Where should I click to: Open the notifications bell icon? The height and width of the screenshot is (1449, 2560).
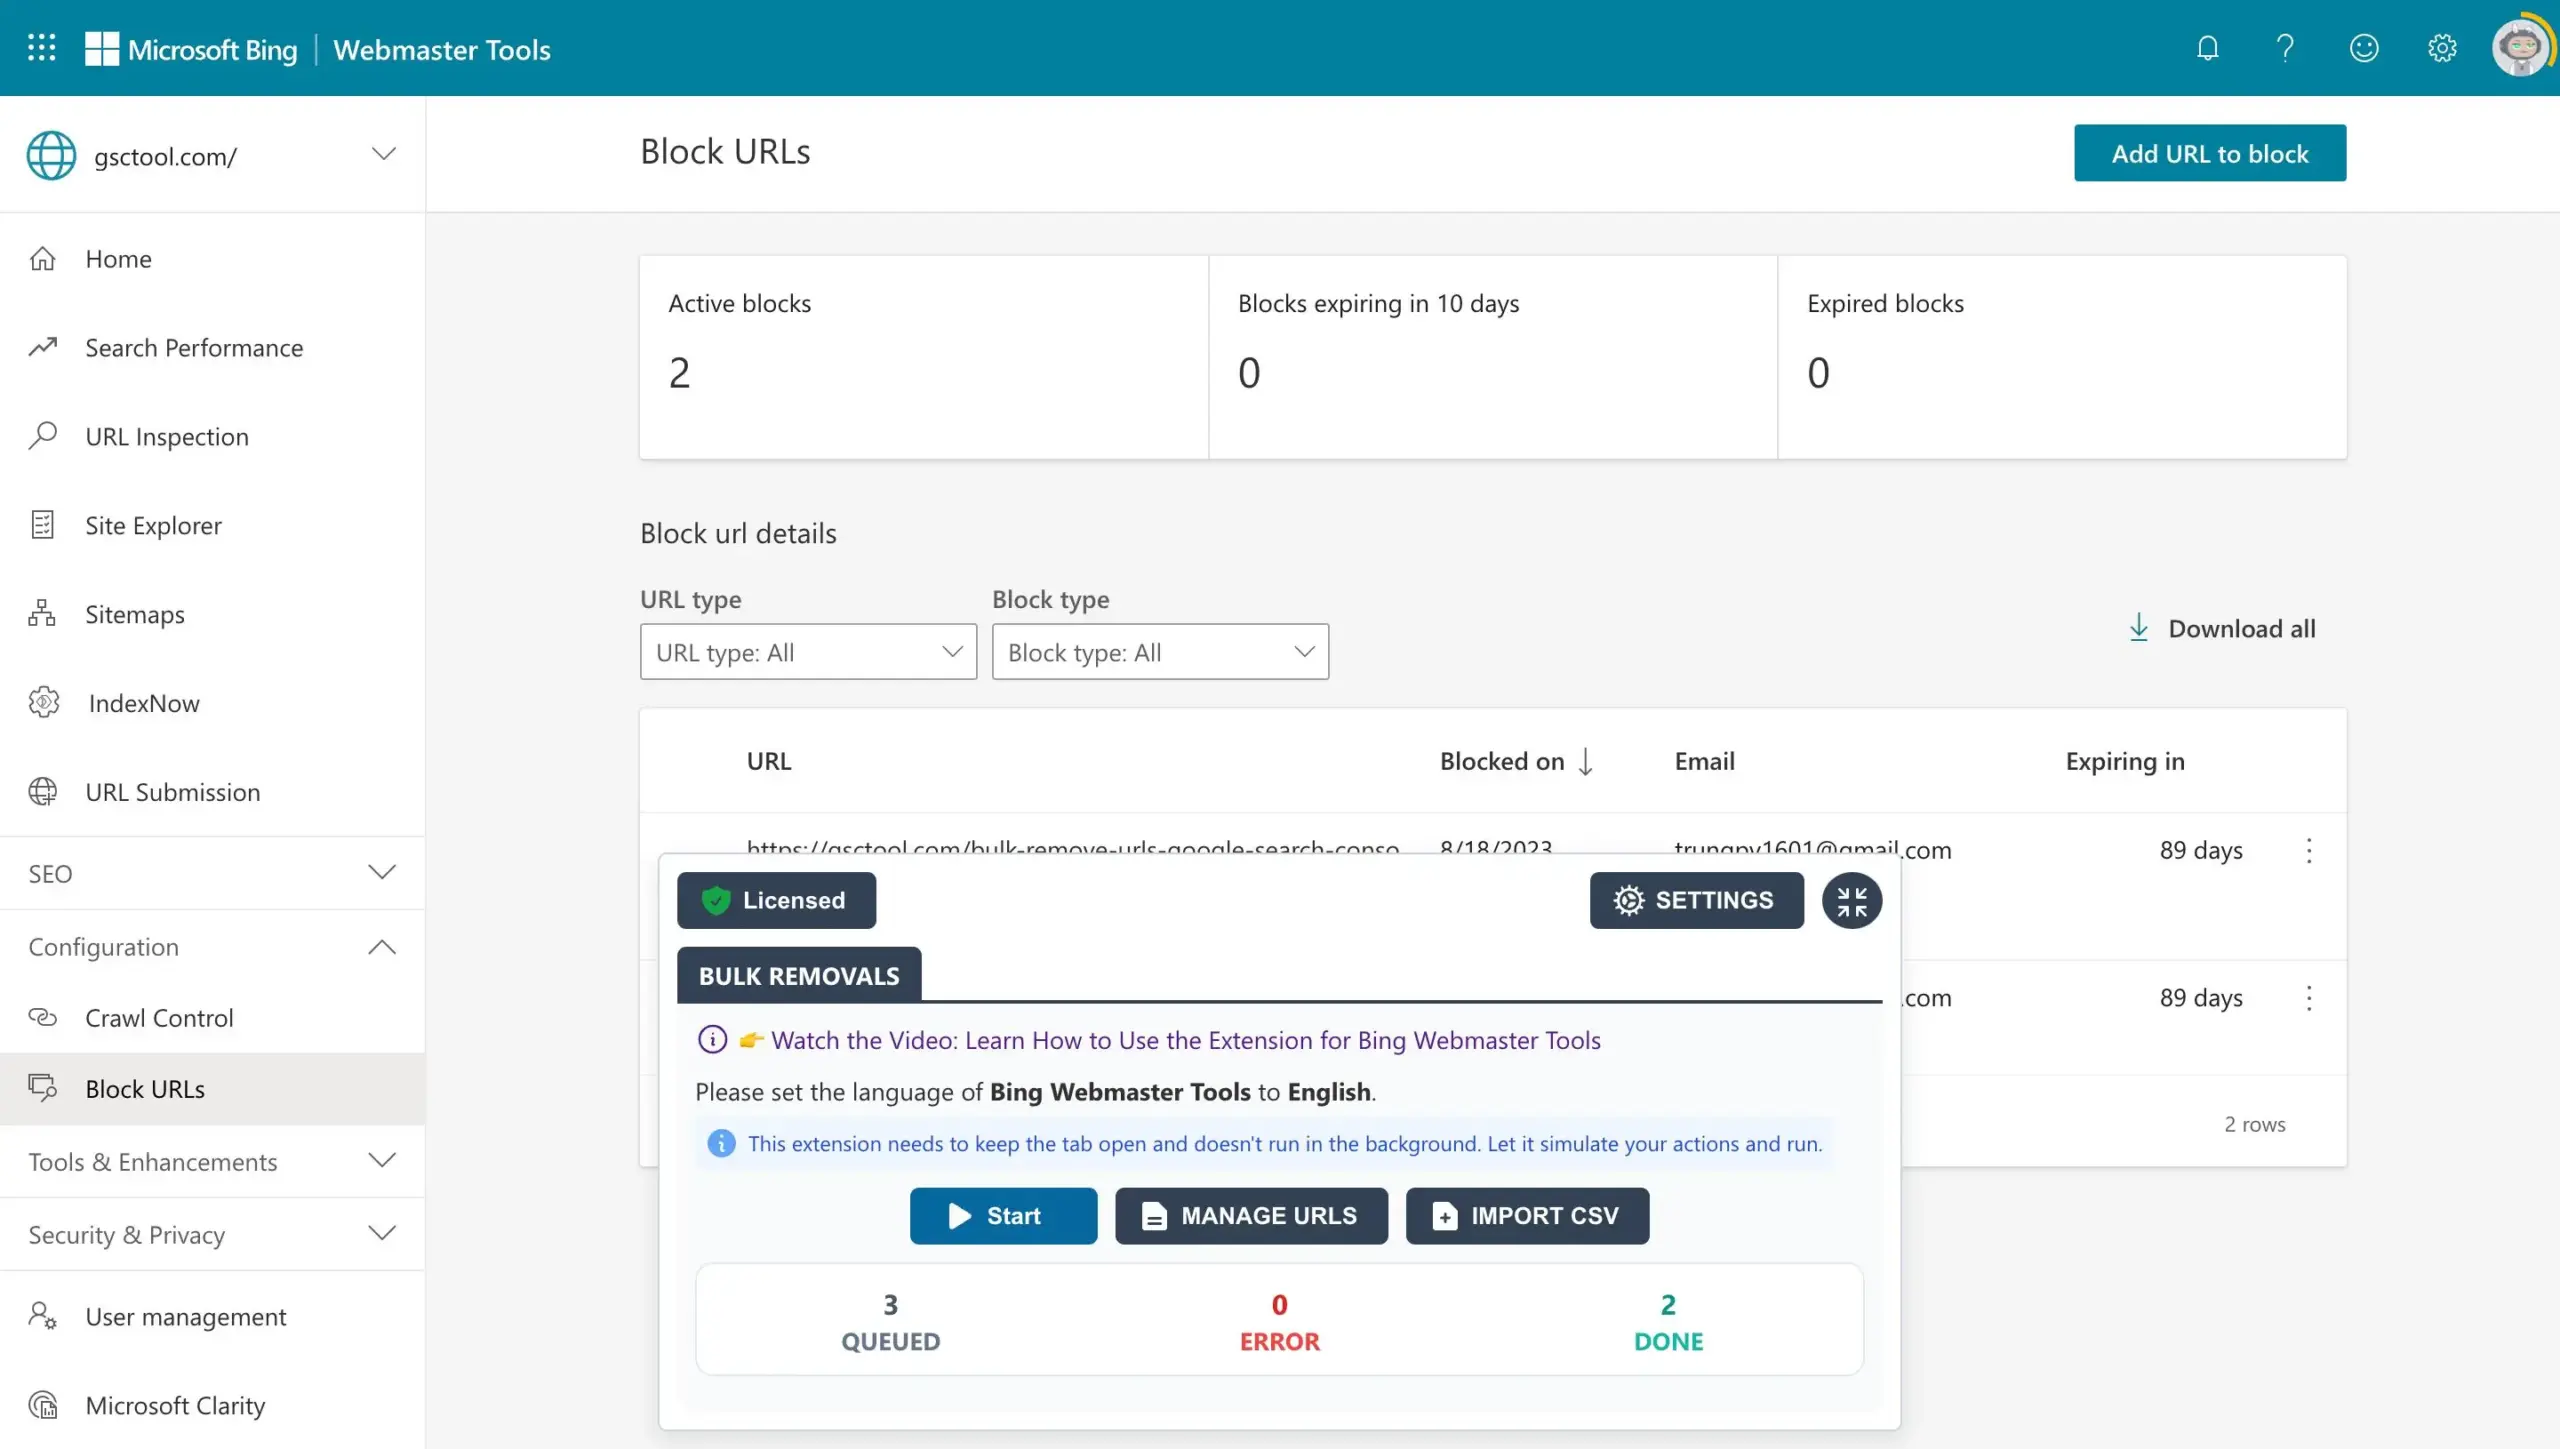[2207, 48]
